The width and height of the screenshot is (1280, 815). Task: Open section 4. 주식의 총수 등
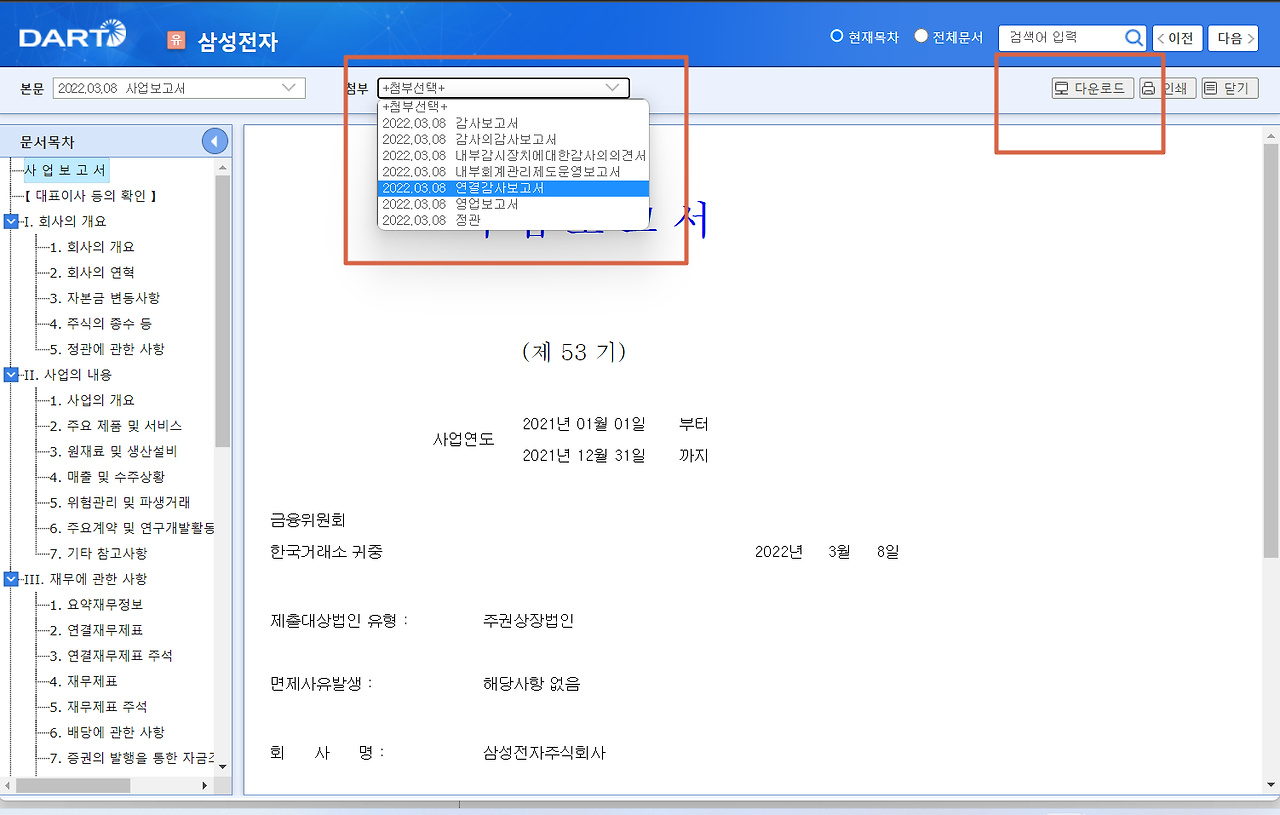pos(100,324)
